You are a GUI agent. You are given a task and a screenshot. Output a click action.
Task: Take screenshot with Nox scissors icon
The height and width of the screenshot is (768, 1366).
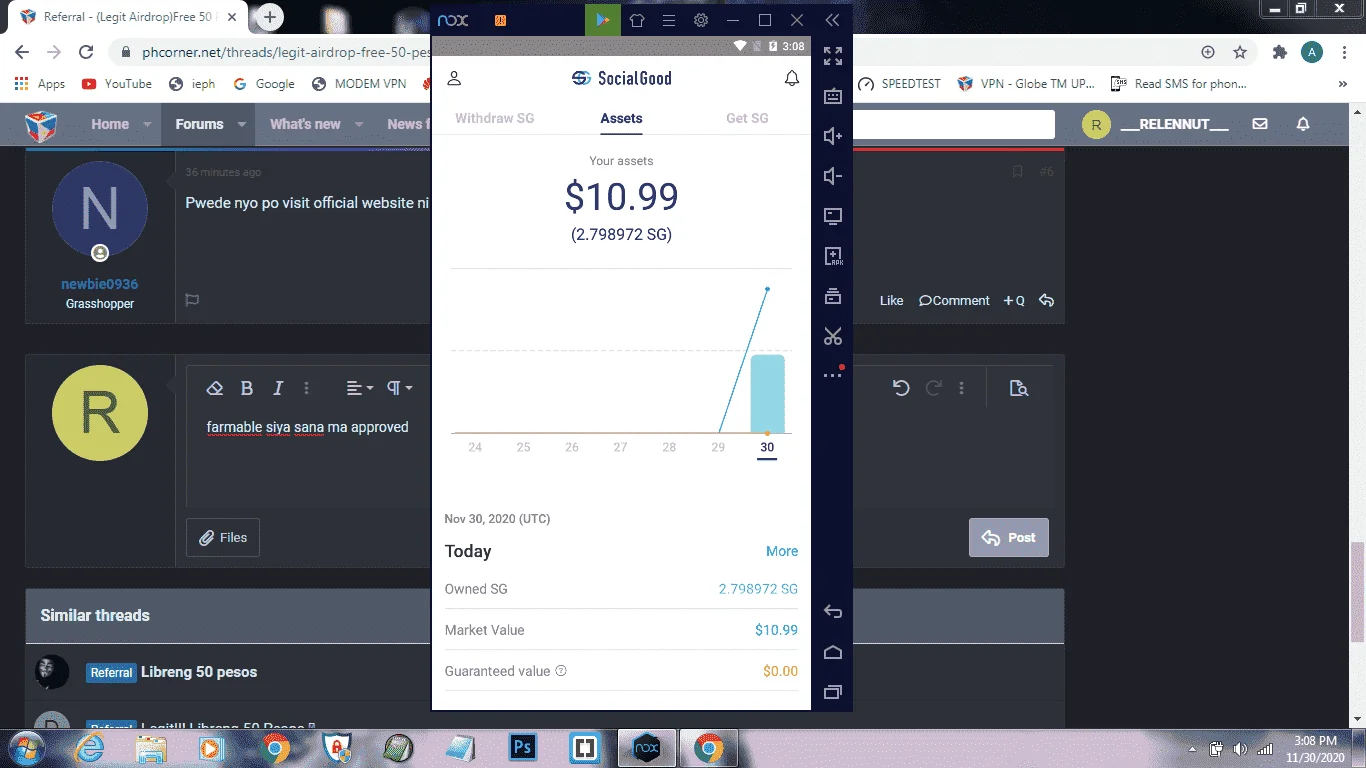tap(833, 336)
